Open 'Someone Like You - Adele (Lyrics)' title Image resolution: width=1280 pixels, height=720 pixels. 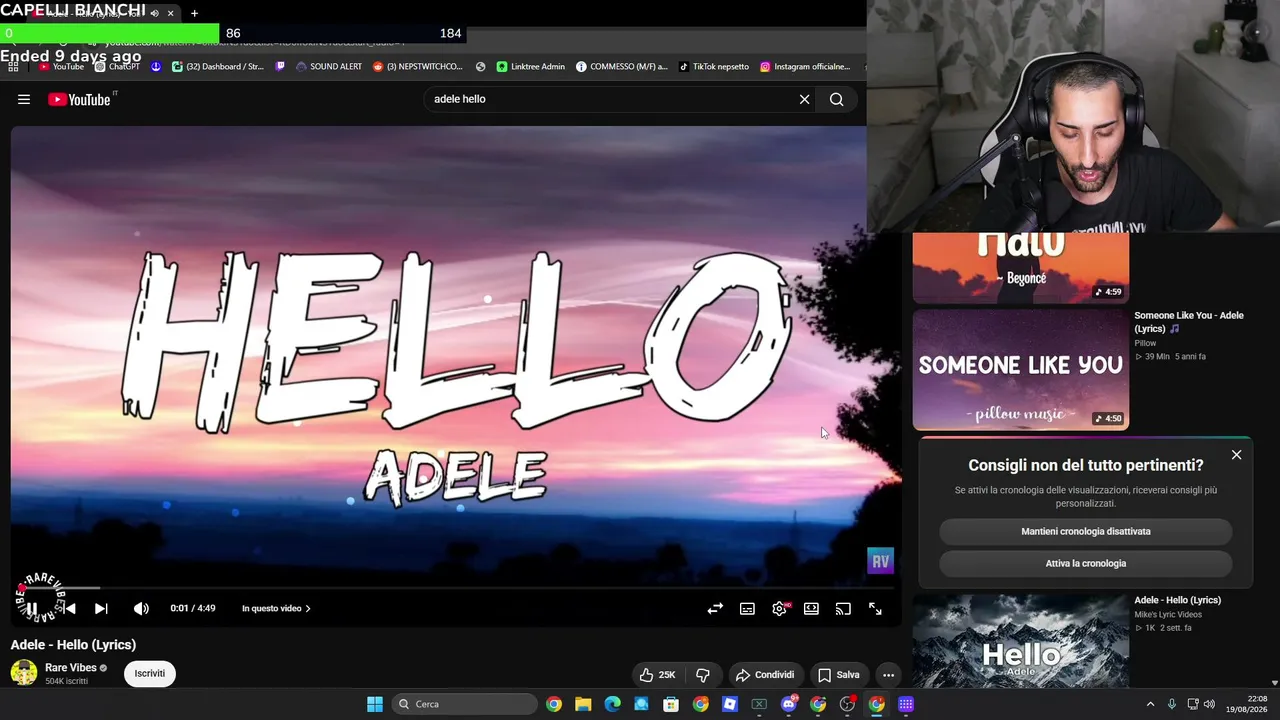(x=1189, y=321)
